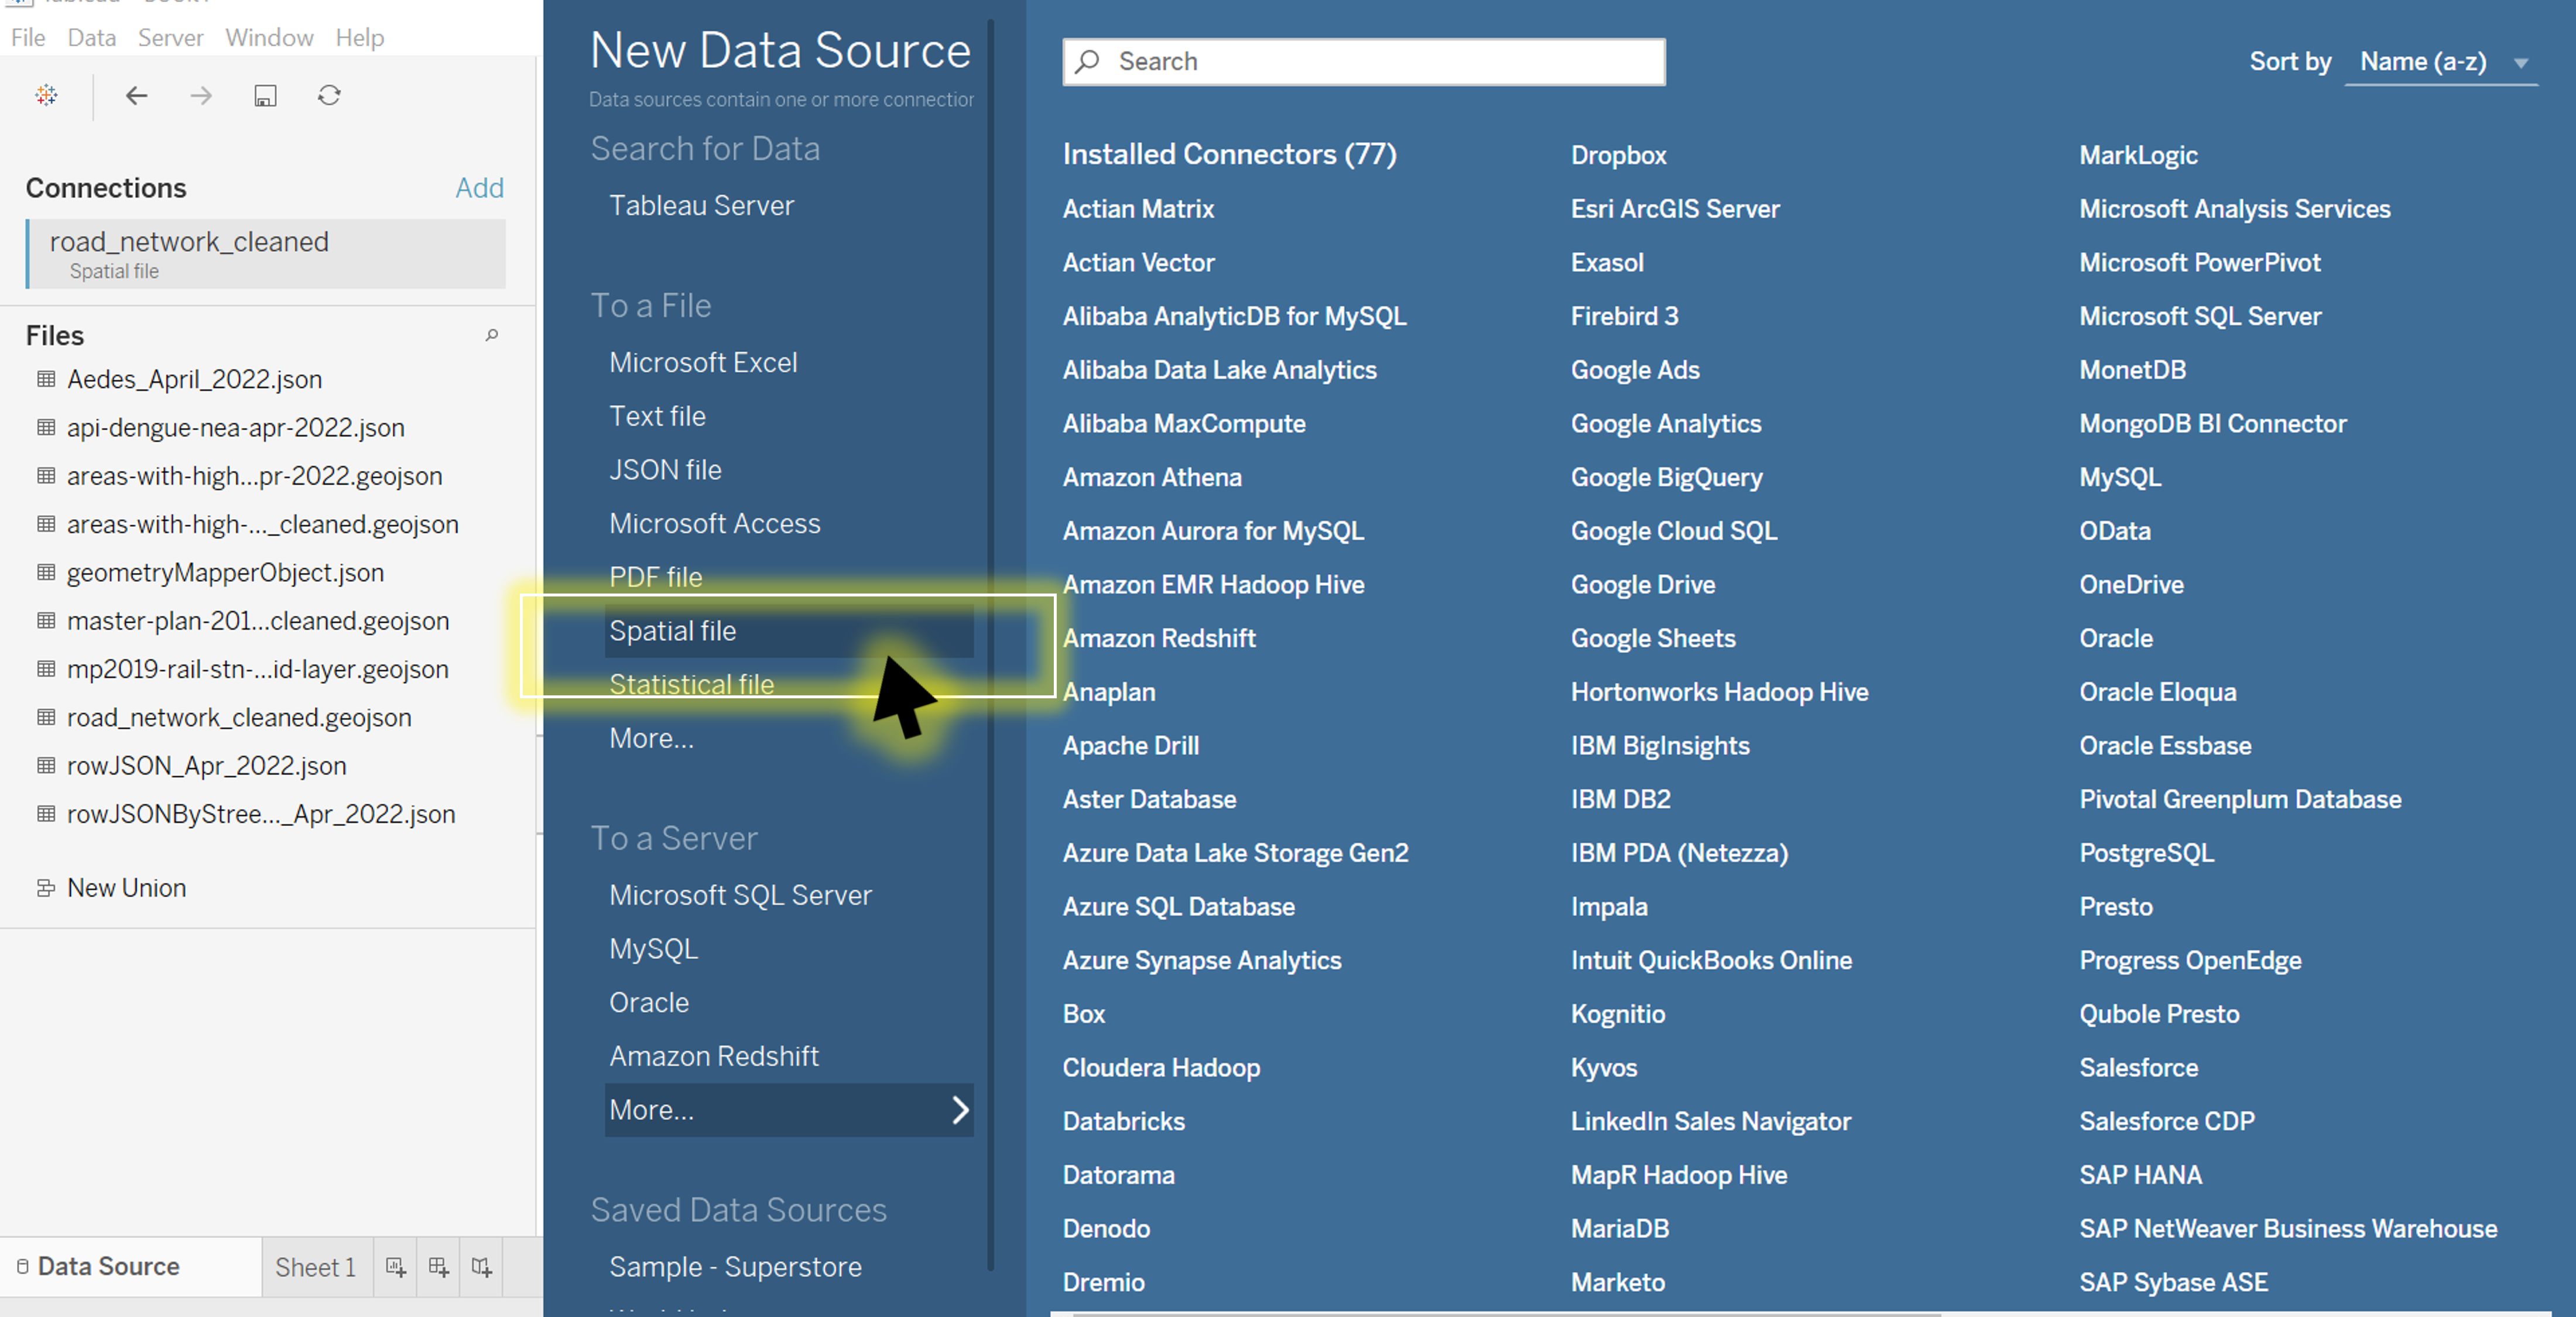Viewport: 2576px width, 1317px height.
Task: Click the back arrow toolbar icon
Action: click(x=136, y=95)
